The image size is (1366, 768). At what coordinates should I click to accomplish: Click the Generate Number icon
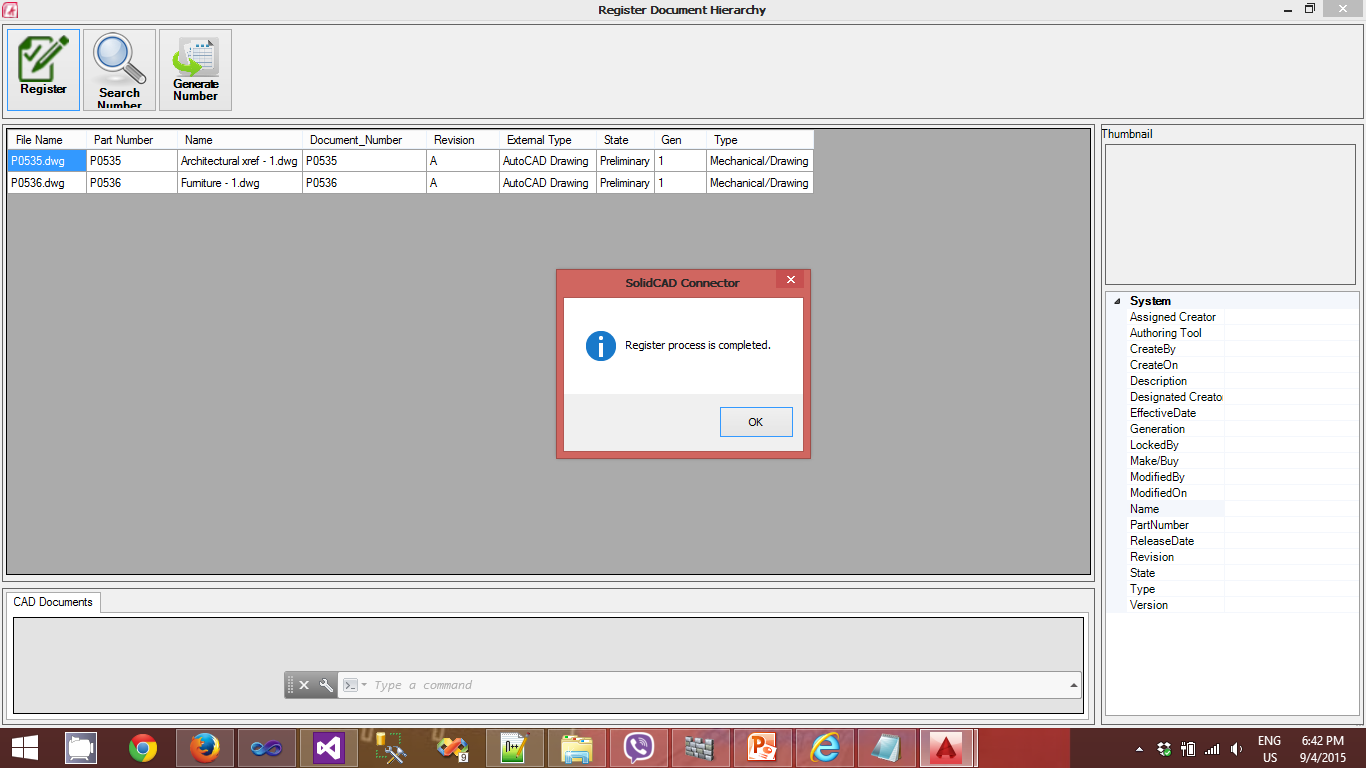click(x=195, y=69)
